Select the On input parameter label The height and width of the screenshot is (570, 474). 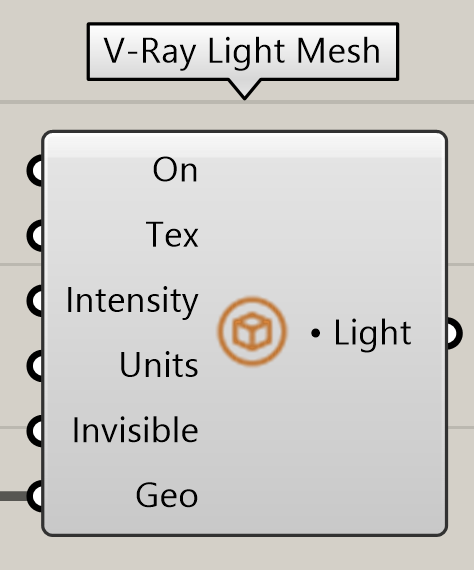pyautogui.click(x=175, y=170)
